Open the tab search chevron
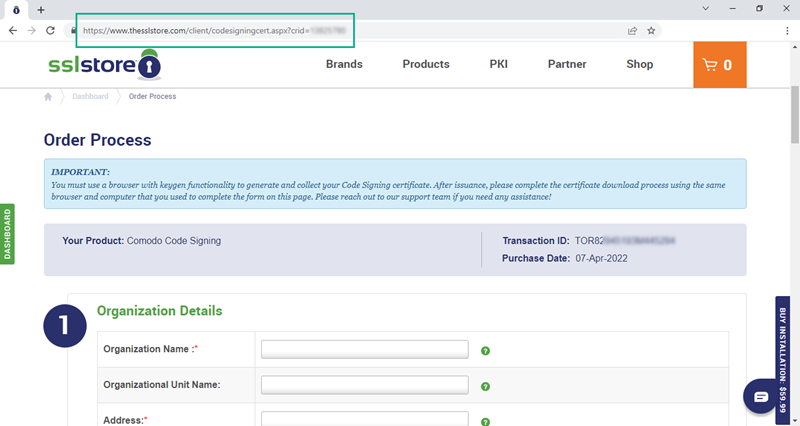Screen dimensions: 800x426 click(x=706, y=8)
